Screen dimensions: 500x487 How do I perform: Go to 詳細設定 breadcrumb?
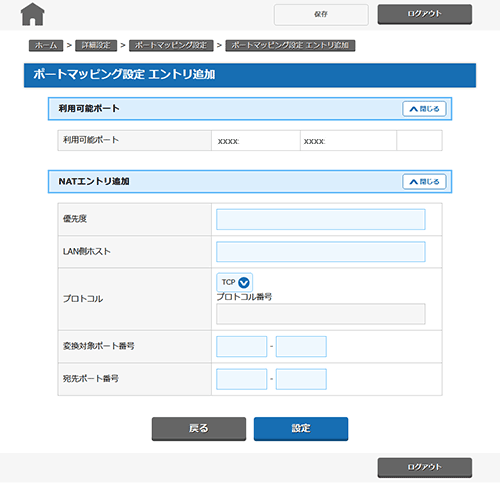point(96,45)
